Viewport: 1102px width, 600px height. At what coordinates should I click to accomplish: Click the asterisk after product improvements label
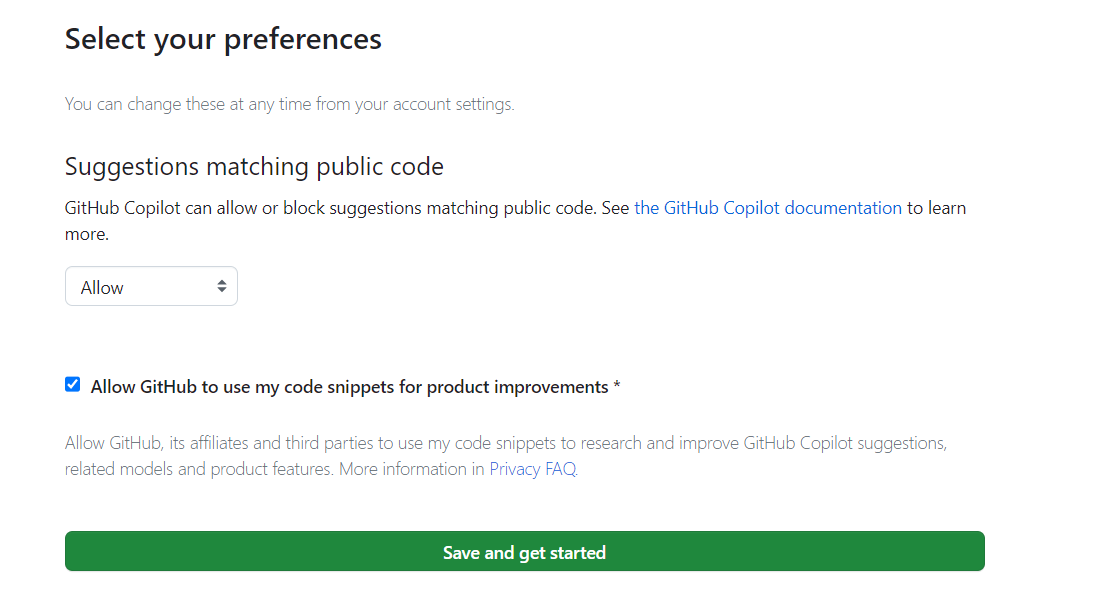tap(617, 386)
